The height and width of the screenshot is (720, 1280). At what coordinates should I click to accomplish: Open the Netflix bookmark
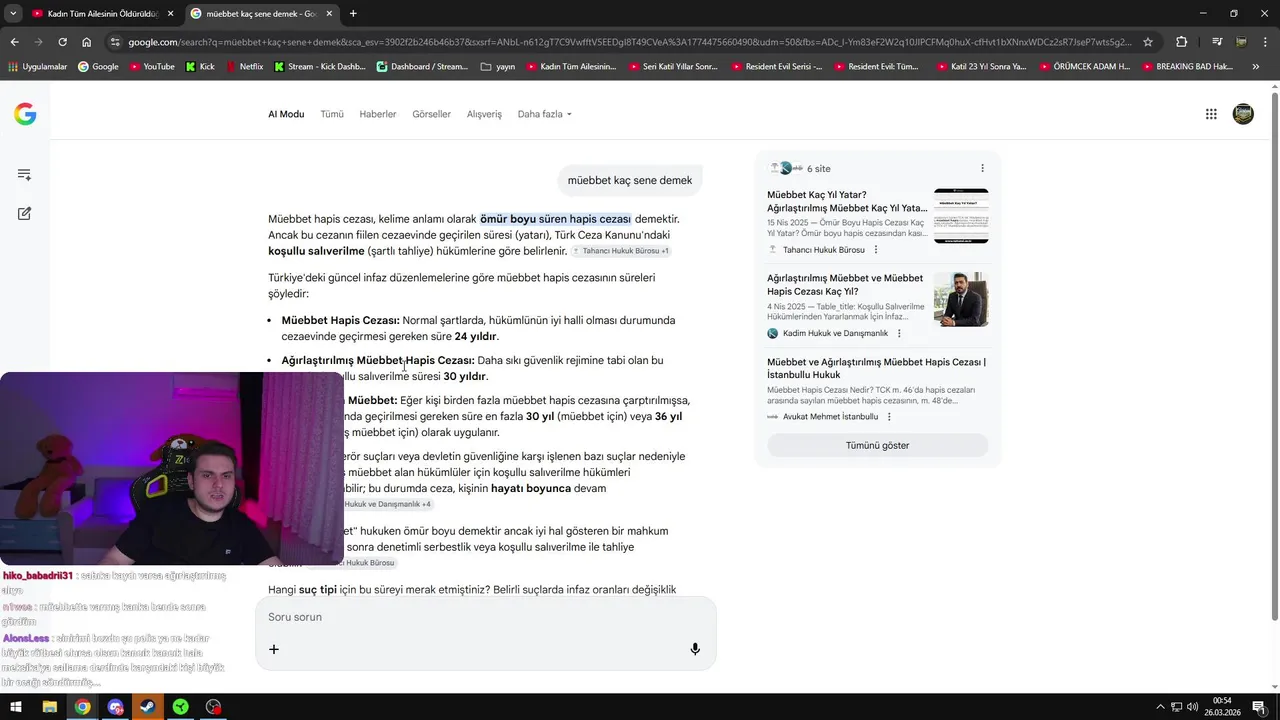pos(243,67)
